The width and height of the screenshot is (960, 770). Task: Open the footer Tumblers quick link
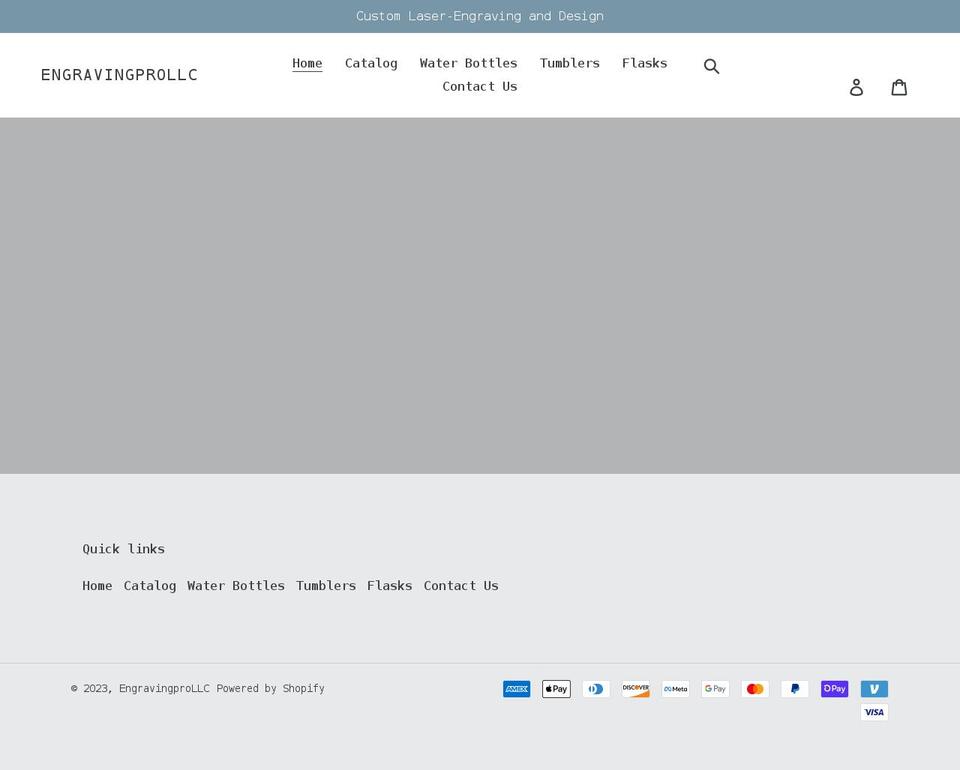326,586
